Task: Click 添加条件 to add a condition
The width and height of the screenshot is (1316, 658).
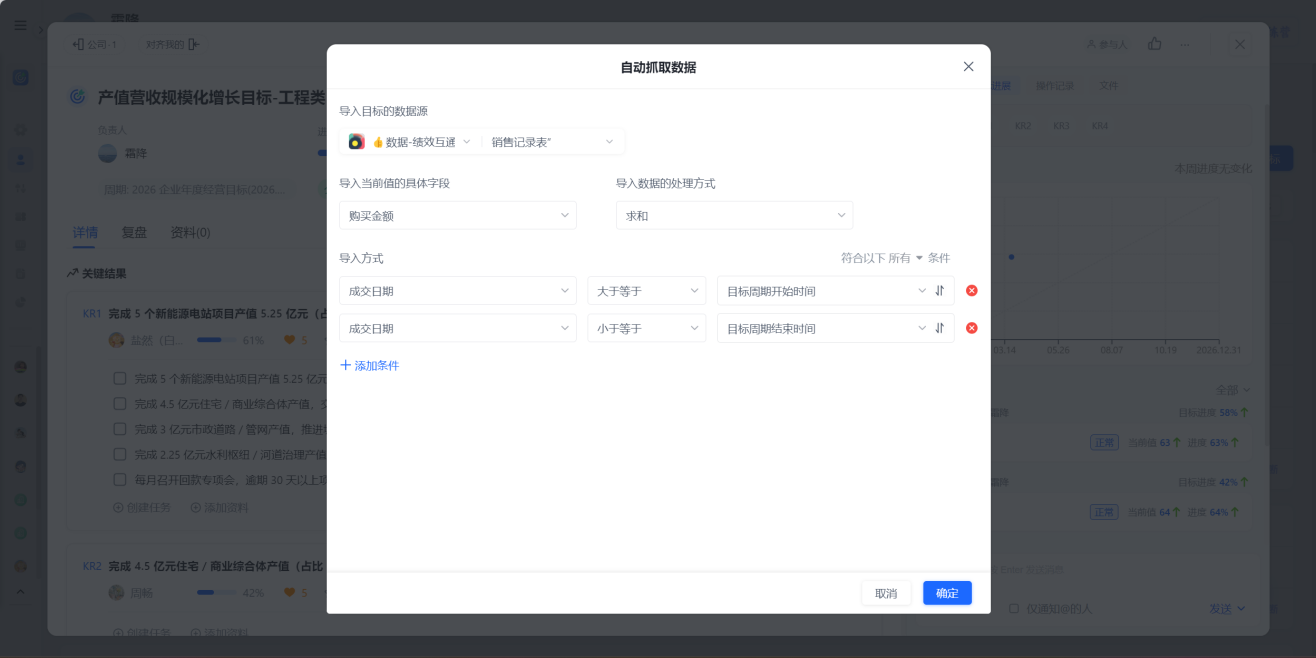Action: click(370, 366)
